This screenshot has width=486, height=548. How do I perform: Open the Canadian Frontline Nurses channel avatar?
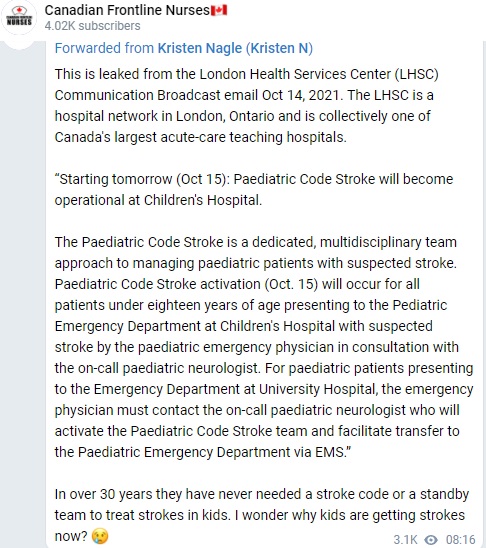point(19,18)
